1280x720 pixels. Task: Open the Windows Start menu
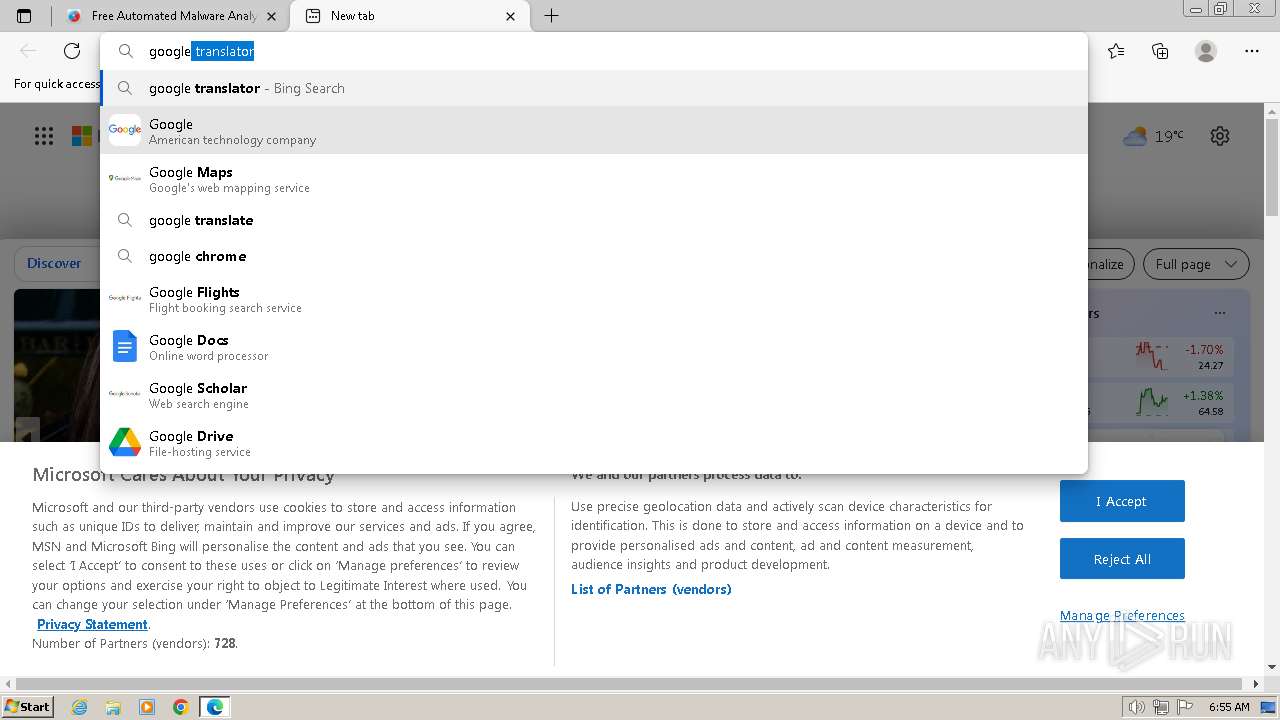pyautogui.click(x=27, y=706)
